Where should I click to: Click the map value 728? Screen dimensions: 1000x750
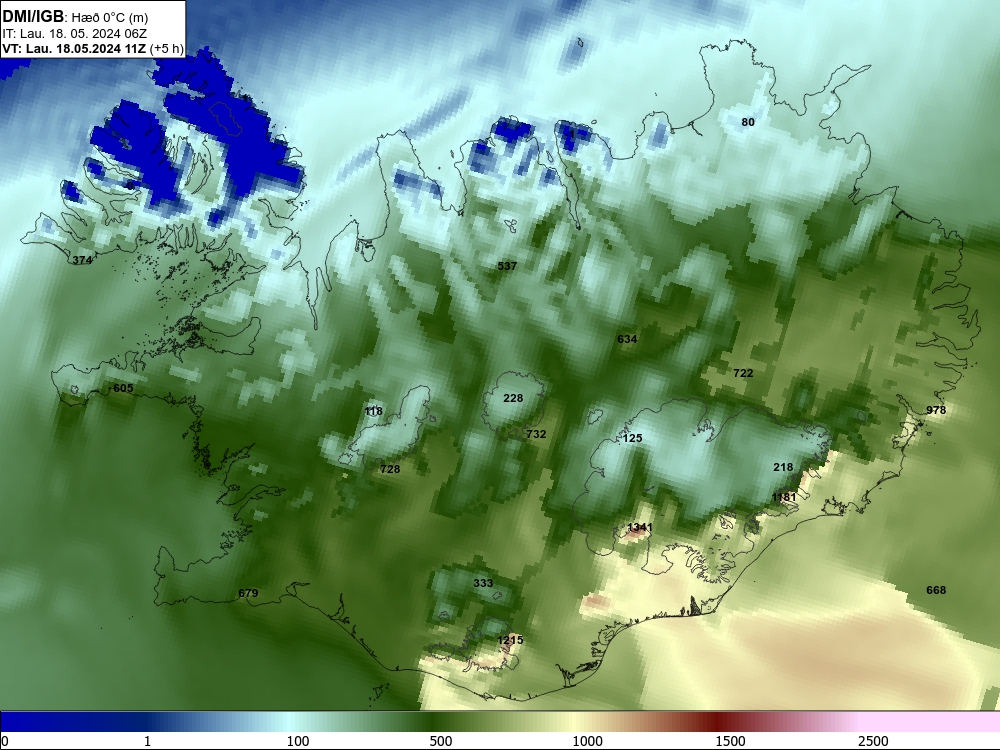point(390,469)
